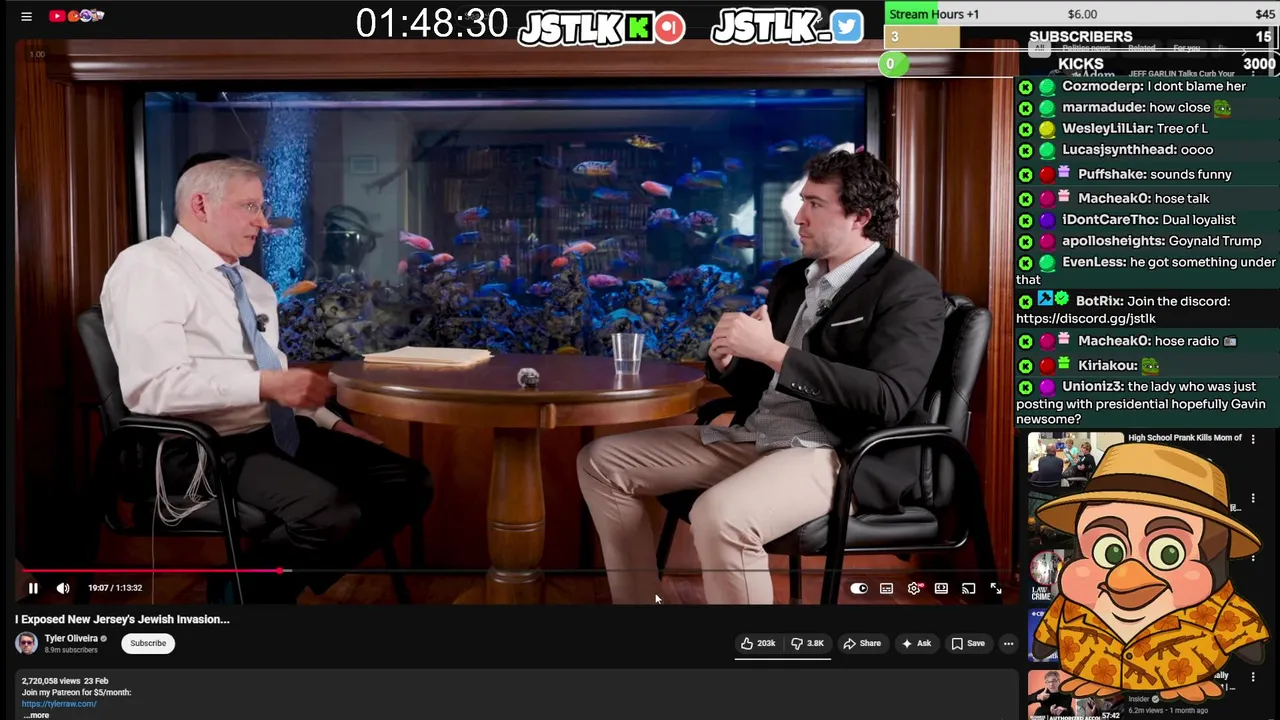Image resolution: width=1280 pixels, height=720 pixels.
Task: Open the Ask AI button
Action: (916, 643)
